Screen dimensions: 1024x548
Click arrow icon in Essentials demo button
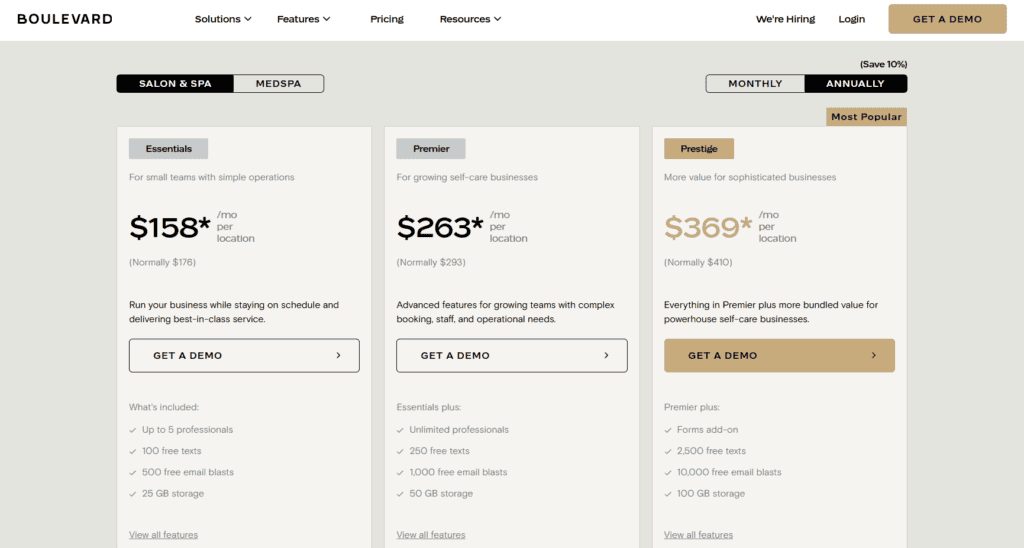click(338, 355)
